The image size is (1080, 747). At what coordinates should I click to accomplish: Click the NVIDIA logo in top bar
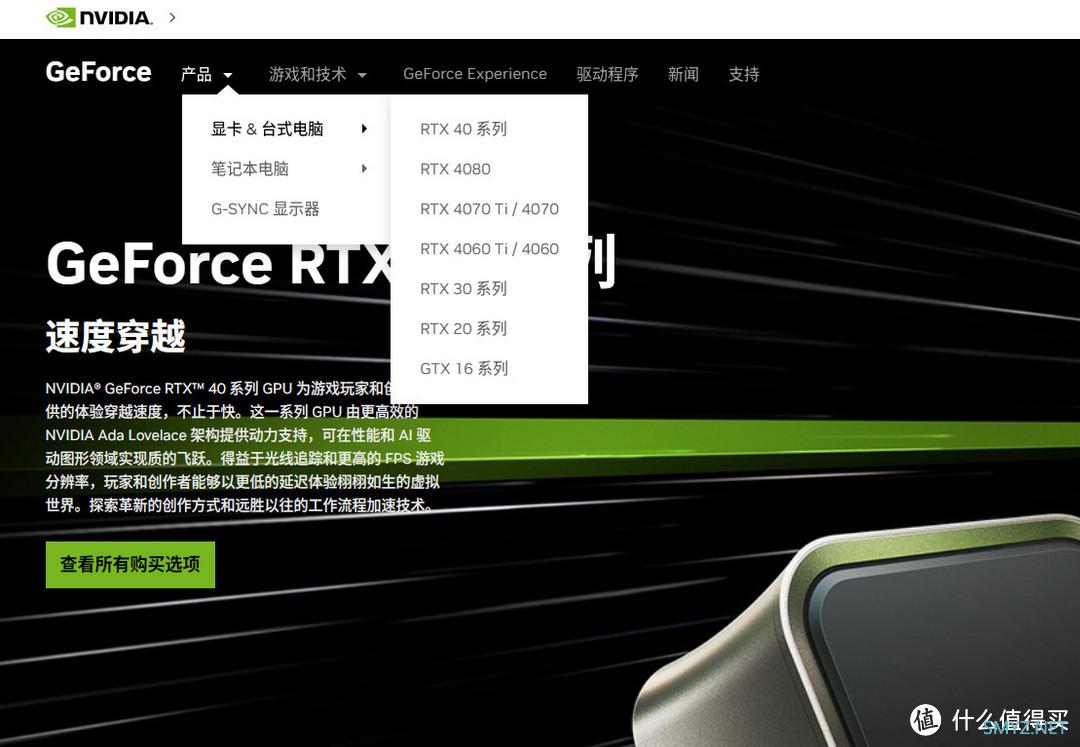point(99,17)
